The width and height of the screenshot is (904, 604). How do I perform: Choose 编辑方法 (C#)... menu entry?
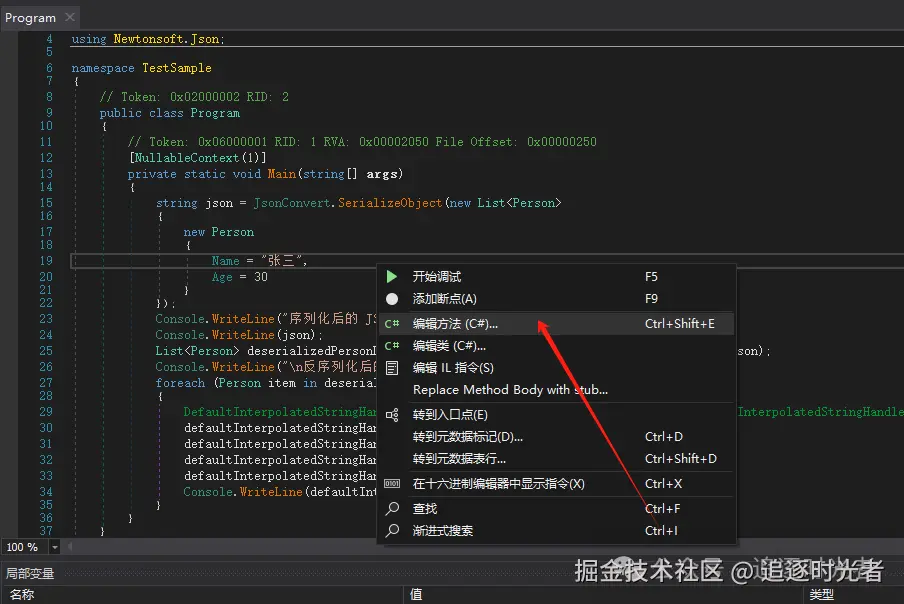(556, 323)
